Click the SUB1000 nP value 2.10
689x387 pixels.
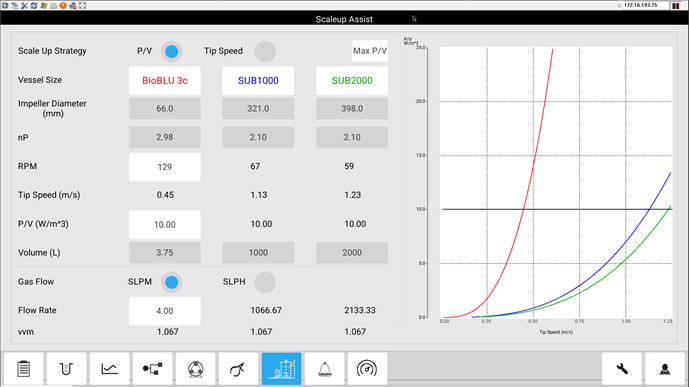pos(258,137)
